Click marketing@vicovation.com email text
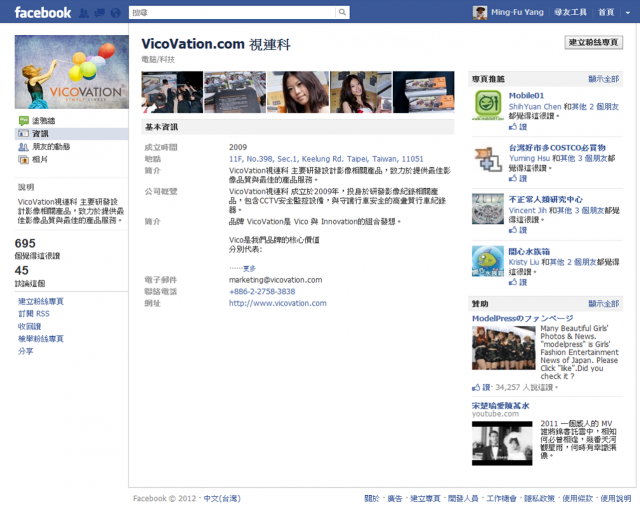640x510 pixels. click(276, 280)
